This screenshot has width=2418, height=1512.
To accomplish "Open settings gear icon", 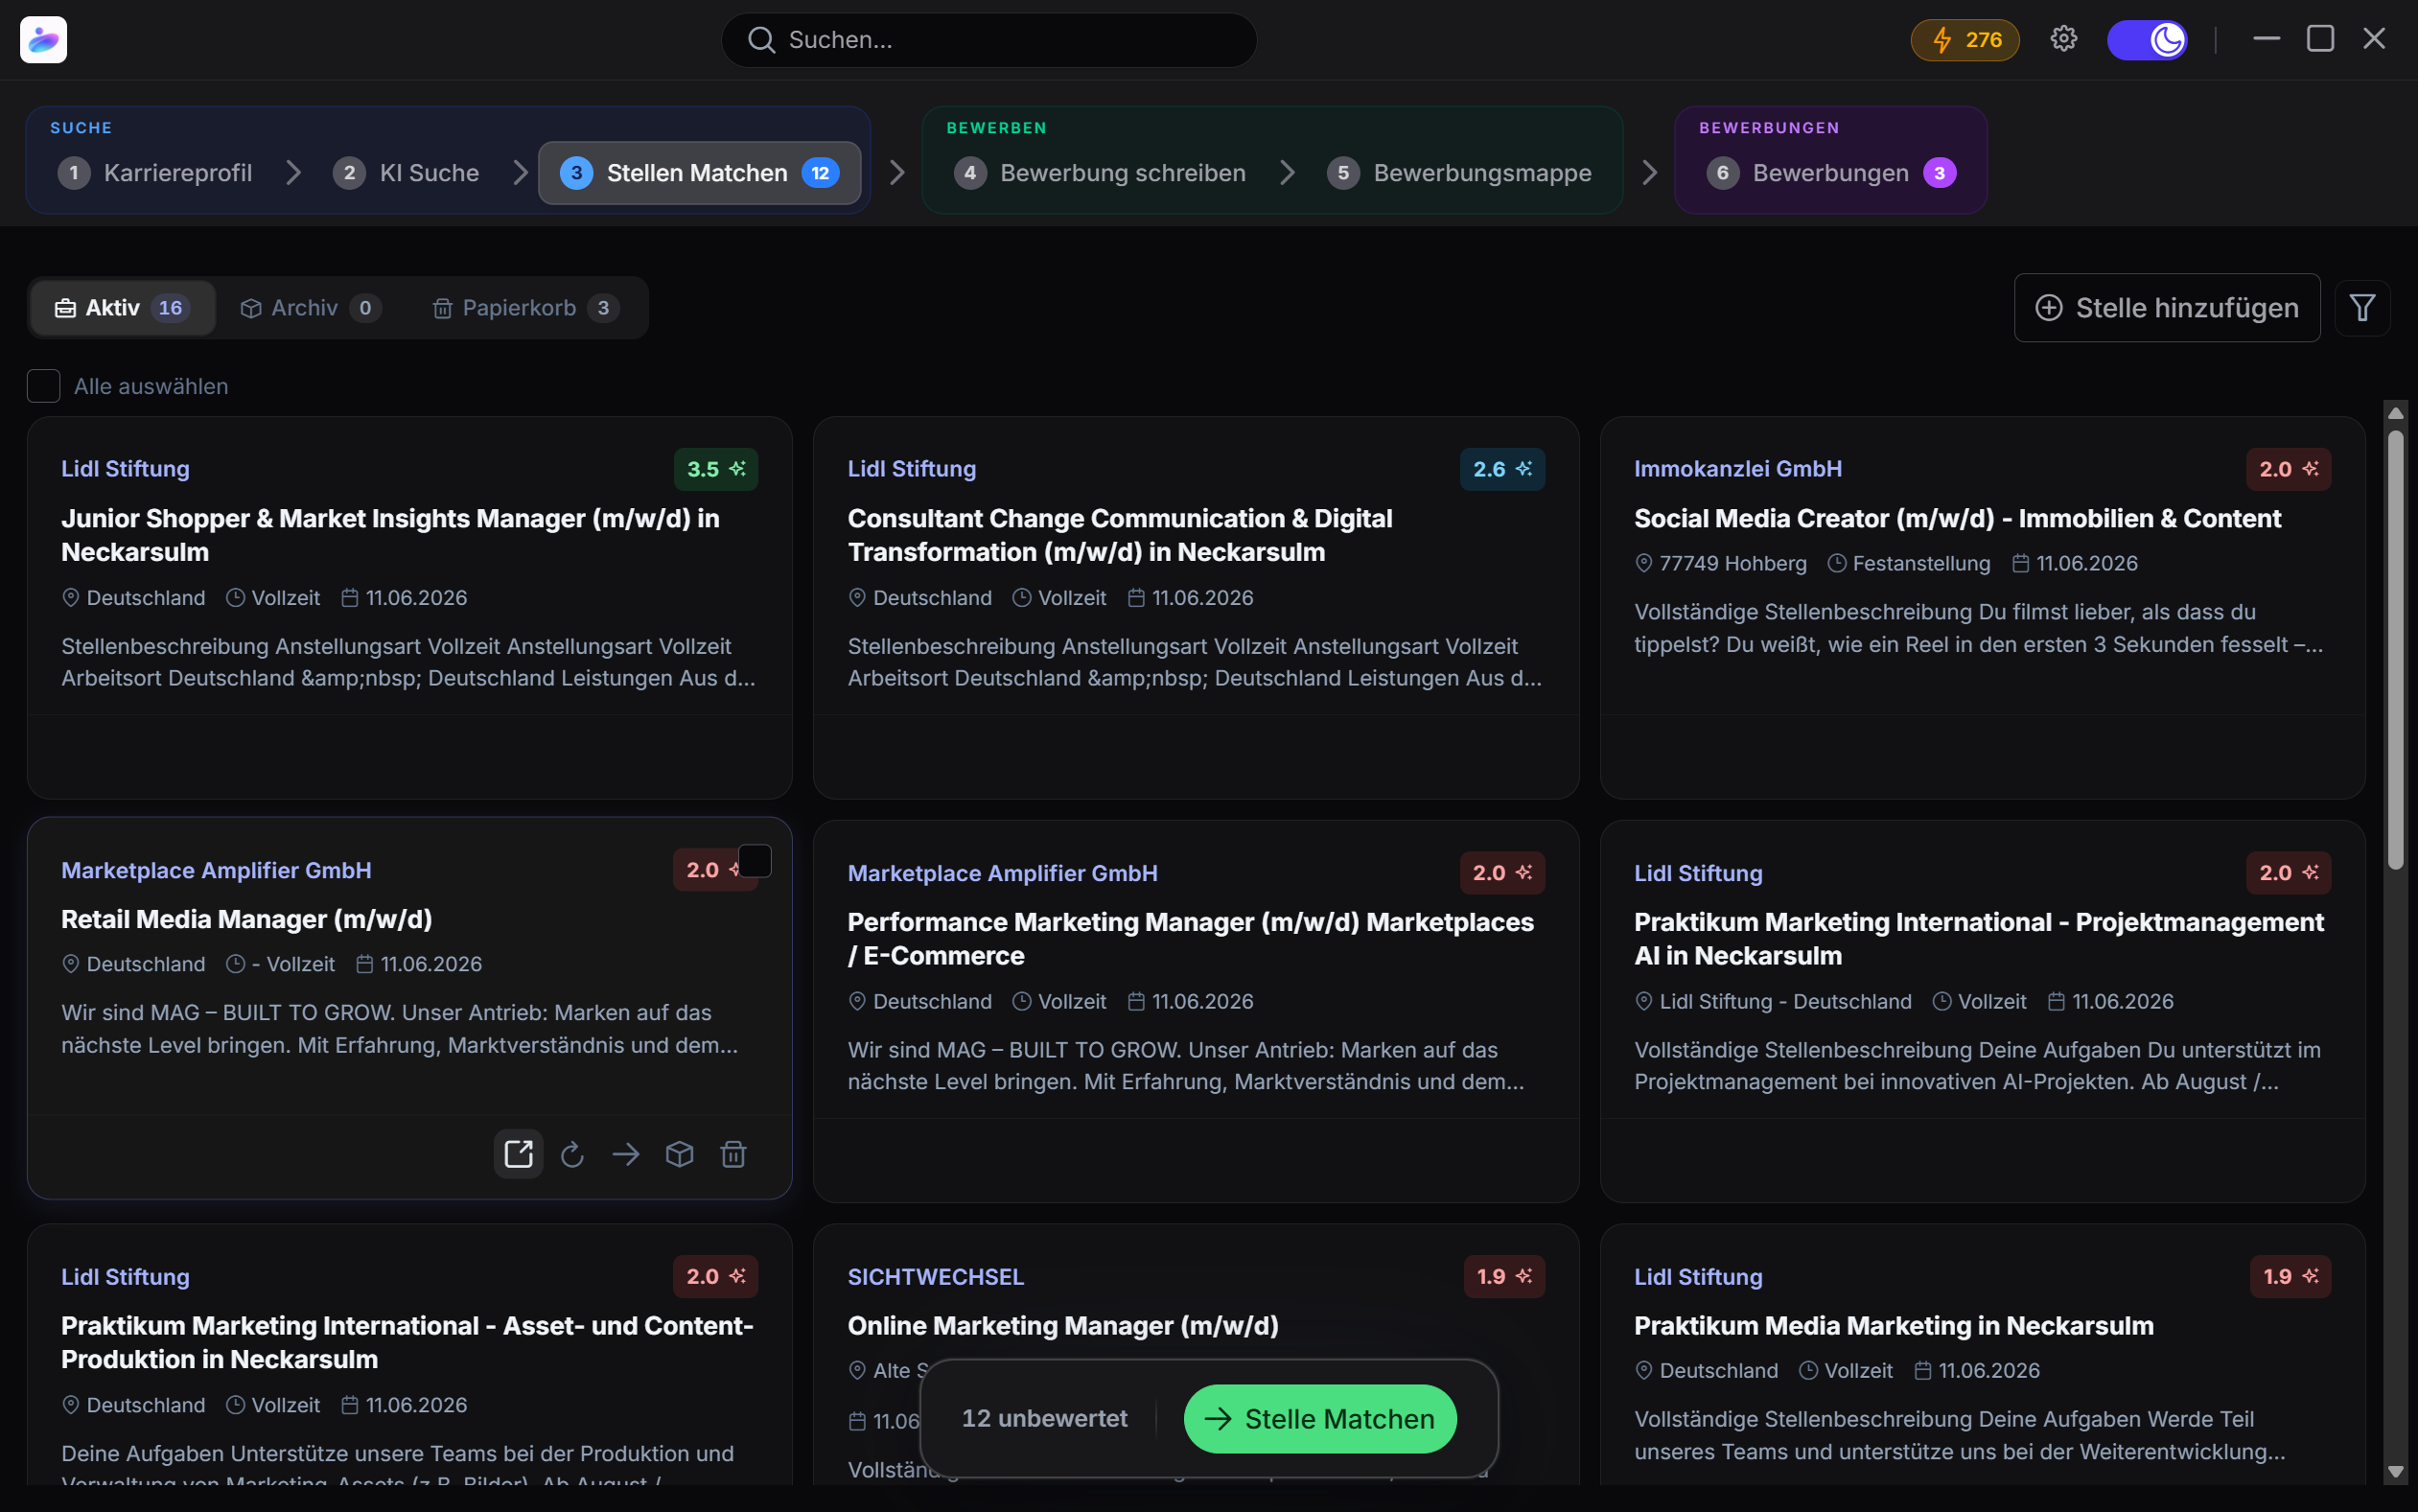I will click(2064, 39).
